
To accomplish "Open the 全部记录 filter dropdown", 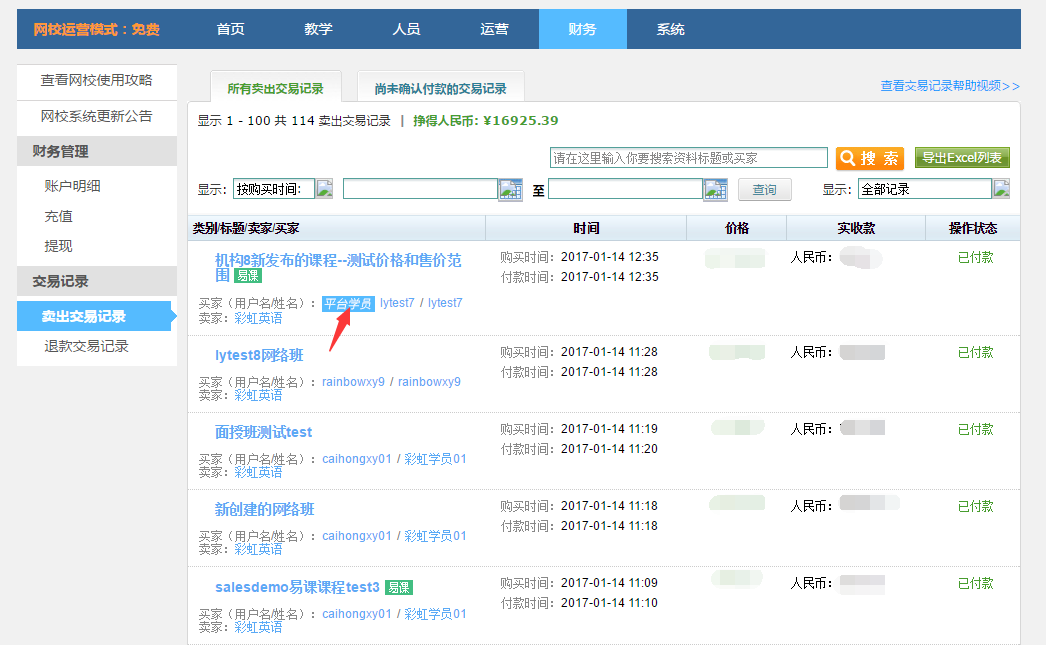I will tap(1000, 189).
